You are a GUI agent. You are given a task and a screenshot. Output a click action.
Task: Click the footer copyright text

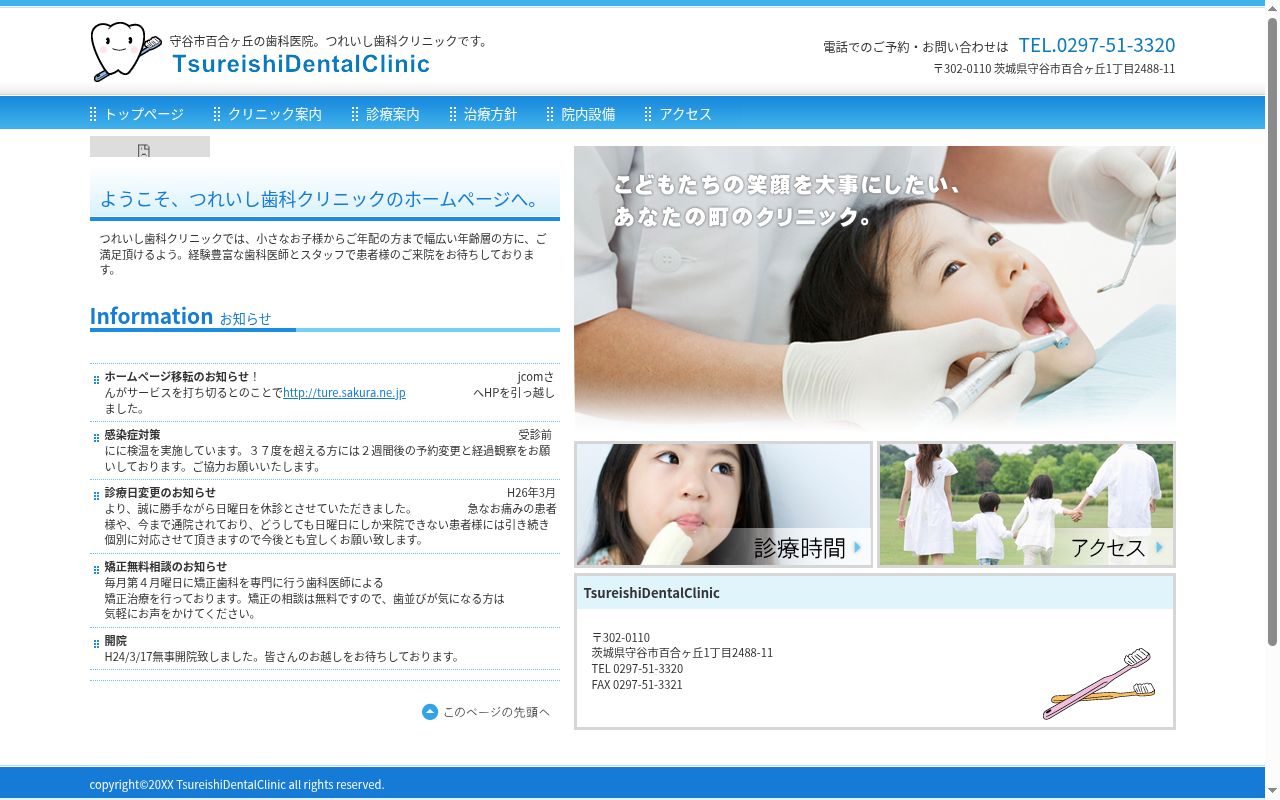pos(237,785)
